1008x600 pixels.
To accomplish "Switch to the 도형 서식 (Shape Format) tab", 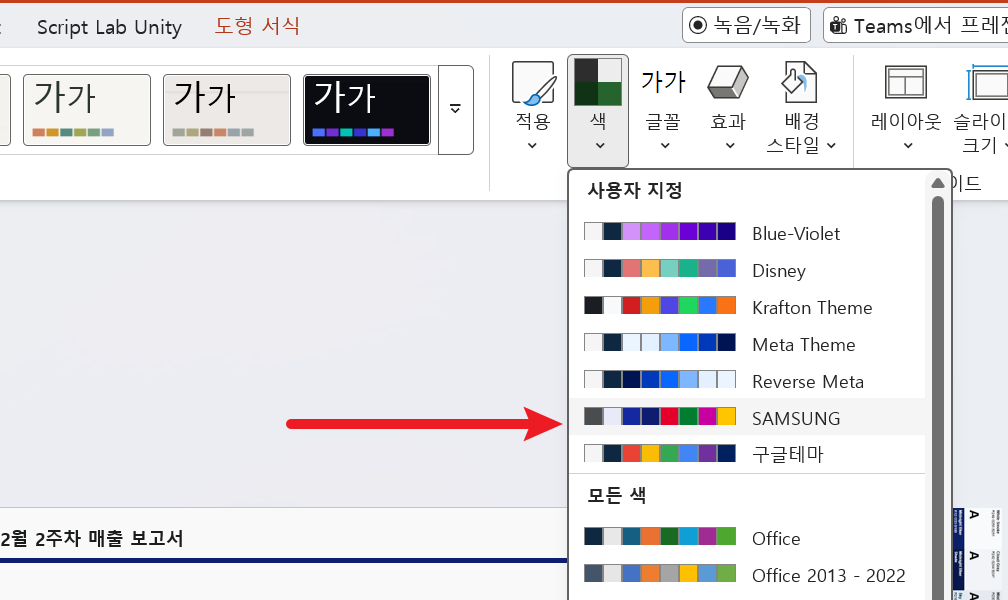I will (x=257, y=26).
